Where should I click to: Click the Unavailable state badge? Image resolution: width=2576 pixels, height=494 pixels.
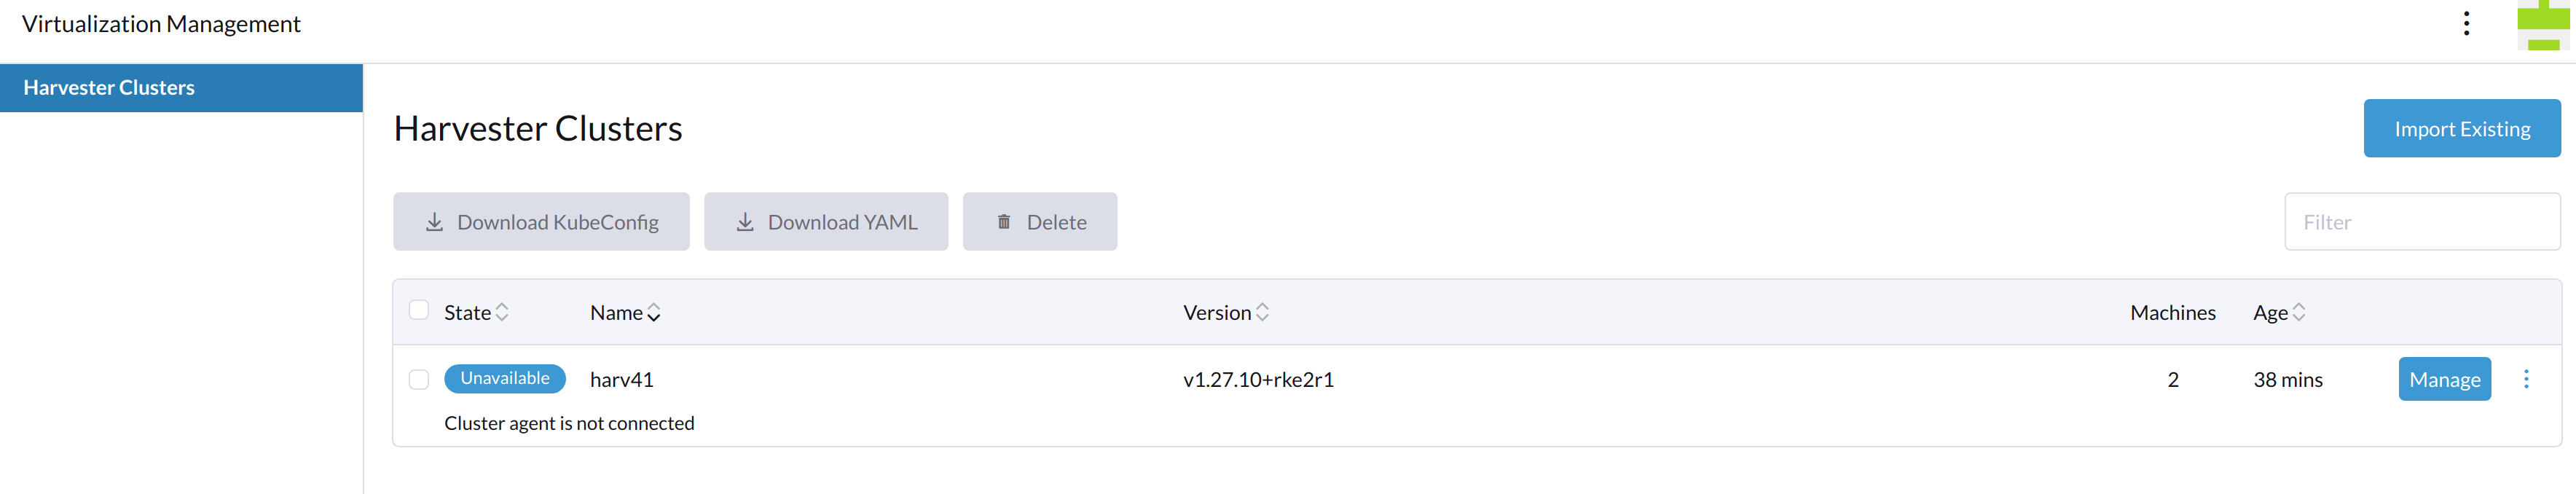pos(505,378)
